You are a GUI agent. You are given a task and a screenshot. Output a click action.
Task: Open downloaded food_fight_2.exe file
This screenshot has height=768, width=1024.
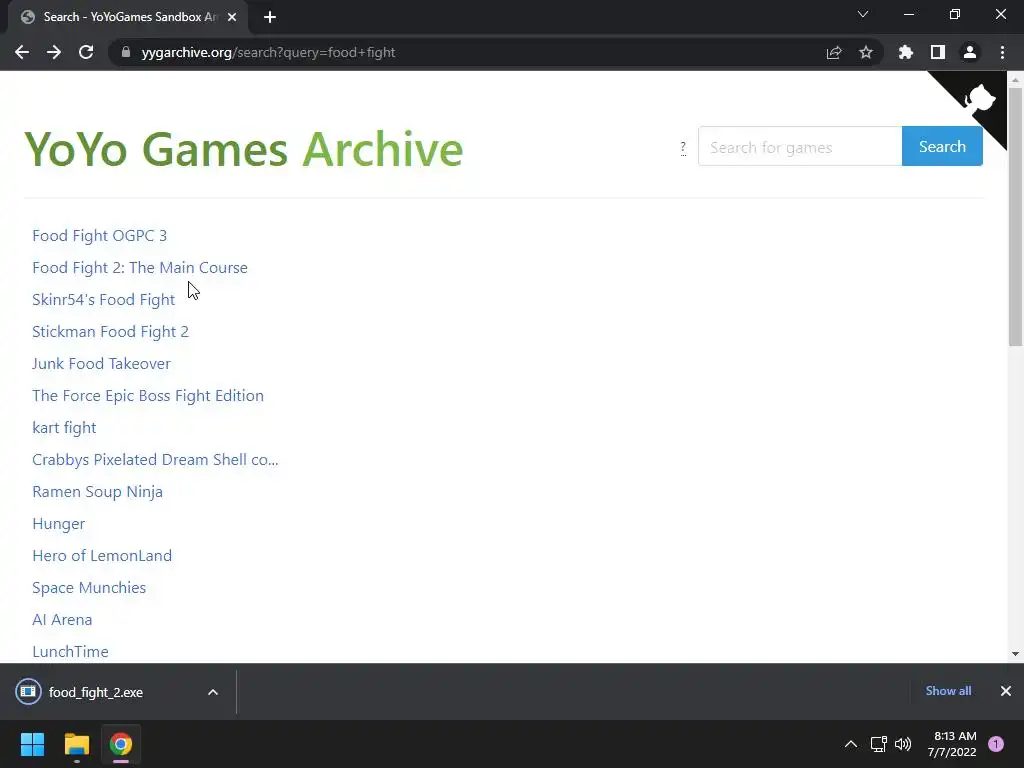point(95,692)
